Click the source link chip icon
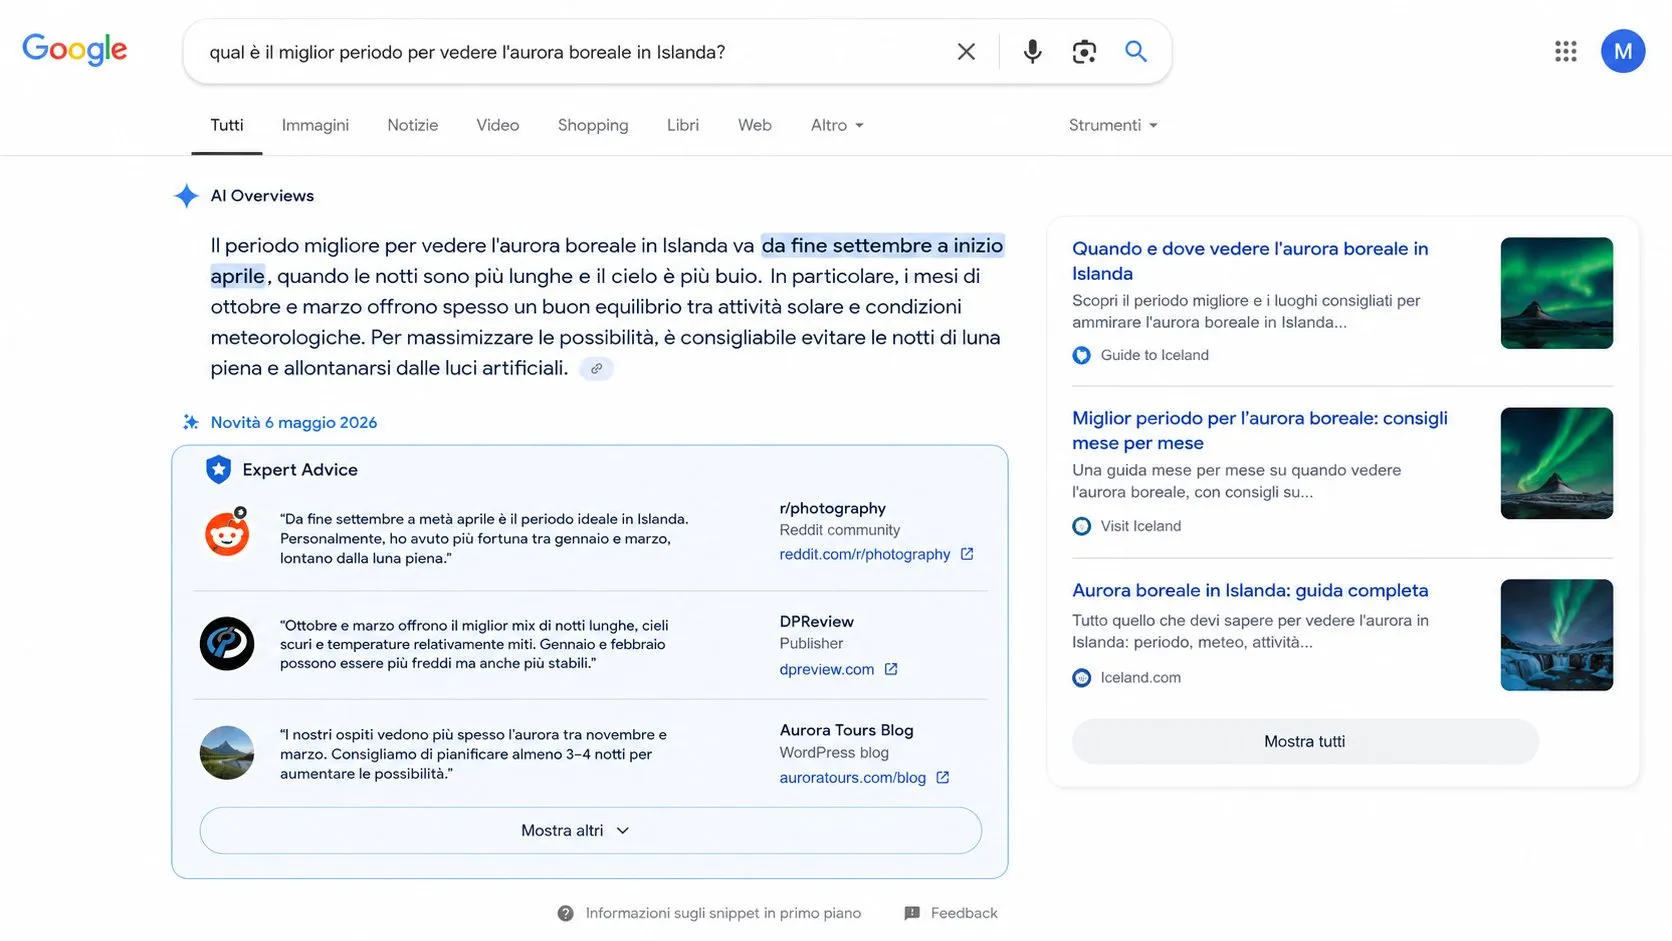The width and height of the screenshot is (1672, 941). 596,369
